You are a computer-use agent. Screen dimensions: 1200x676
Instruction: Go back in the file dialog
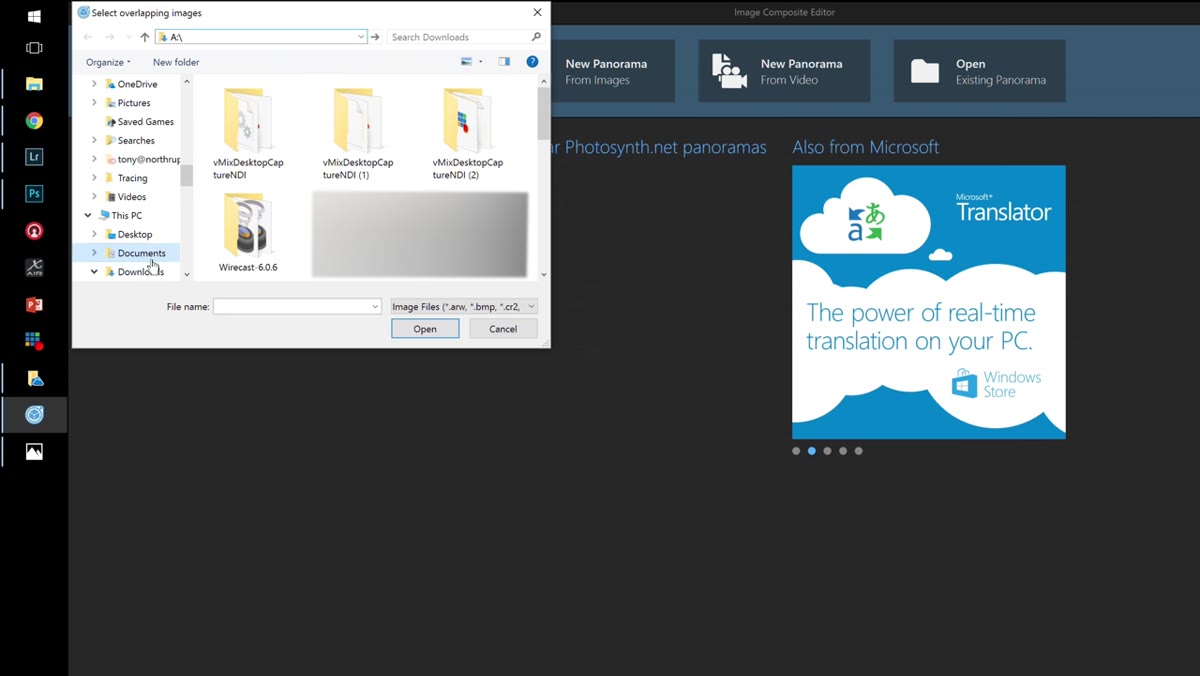point(88,37)
